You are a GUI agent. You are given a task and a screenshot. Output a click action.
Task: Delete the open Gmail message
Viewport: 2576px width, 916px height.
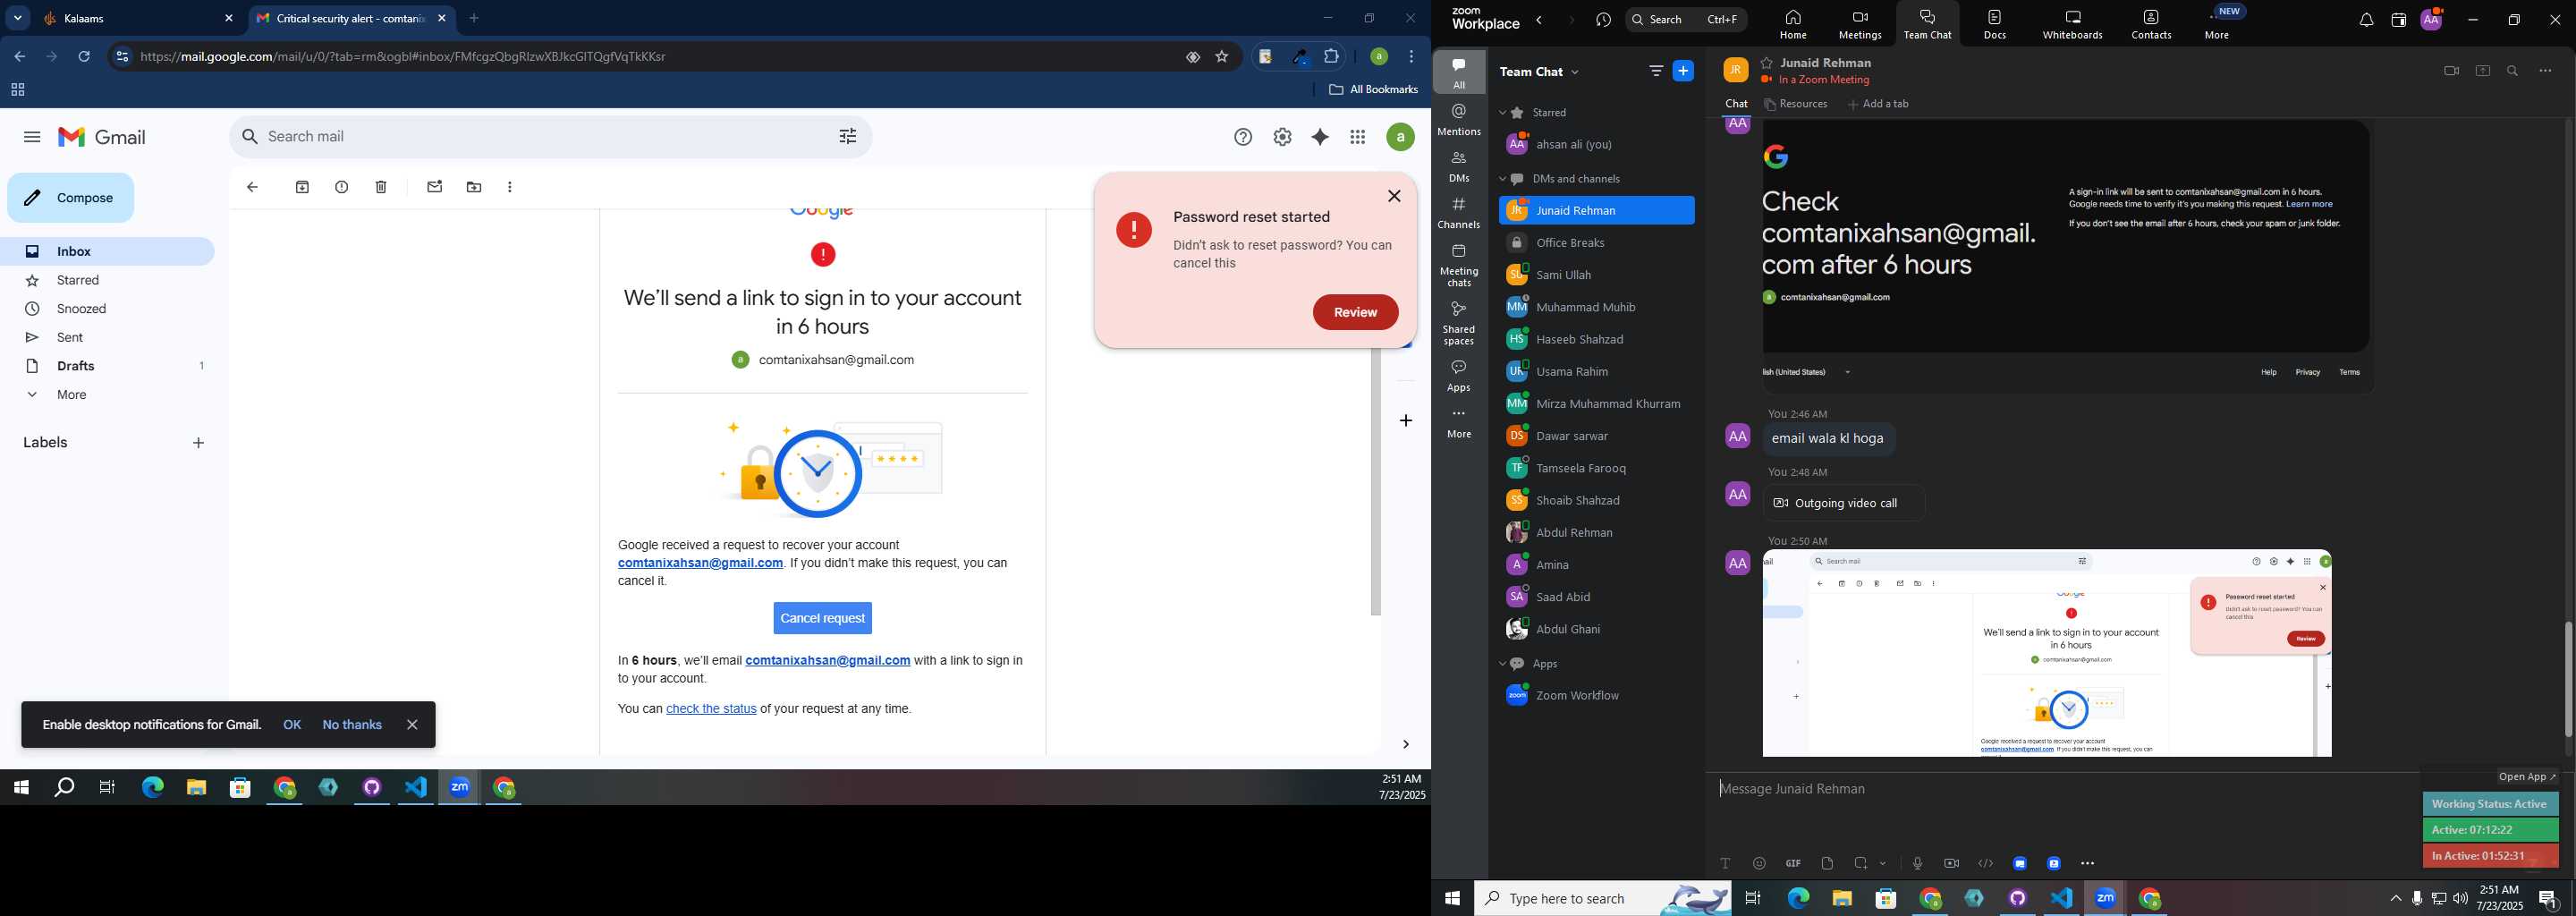click(x=381, y=187)
